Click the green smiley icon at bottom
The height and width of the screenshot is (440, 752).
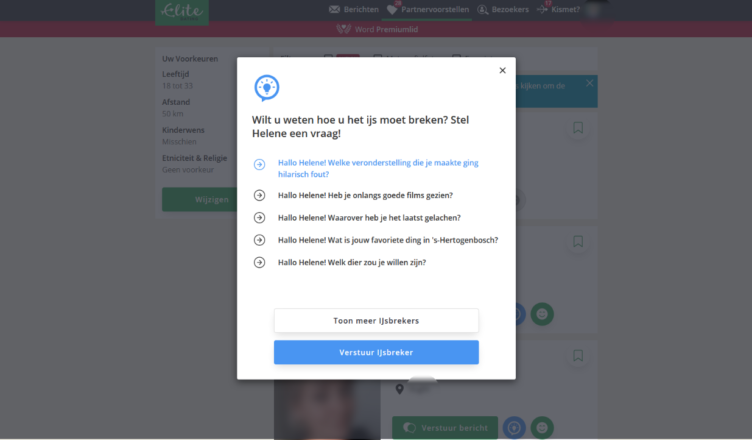pyautogui.click(x=542, y=428)
